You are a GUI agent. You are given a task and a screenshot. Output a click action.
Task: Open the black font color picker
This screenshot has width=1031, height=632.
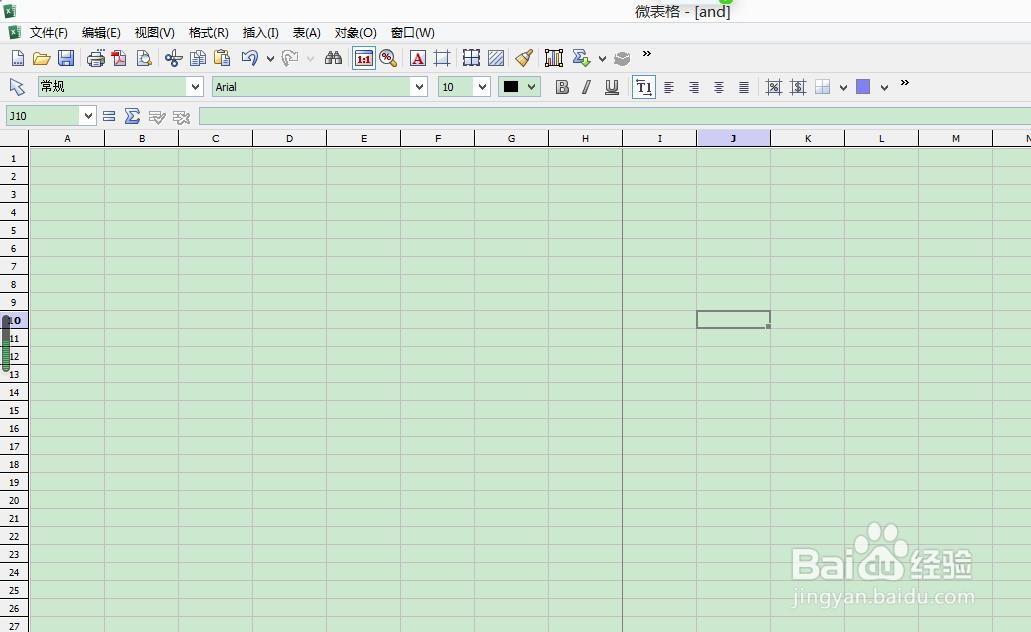[x=519, y=87]
